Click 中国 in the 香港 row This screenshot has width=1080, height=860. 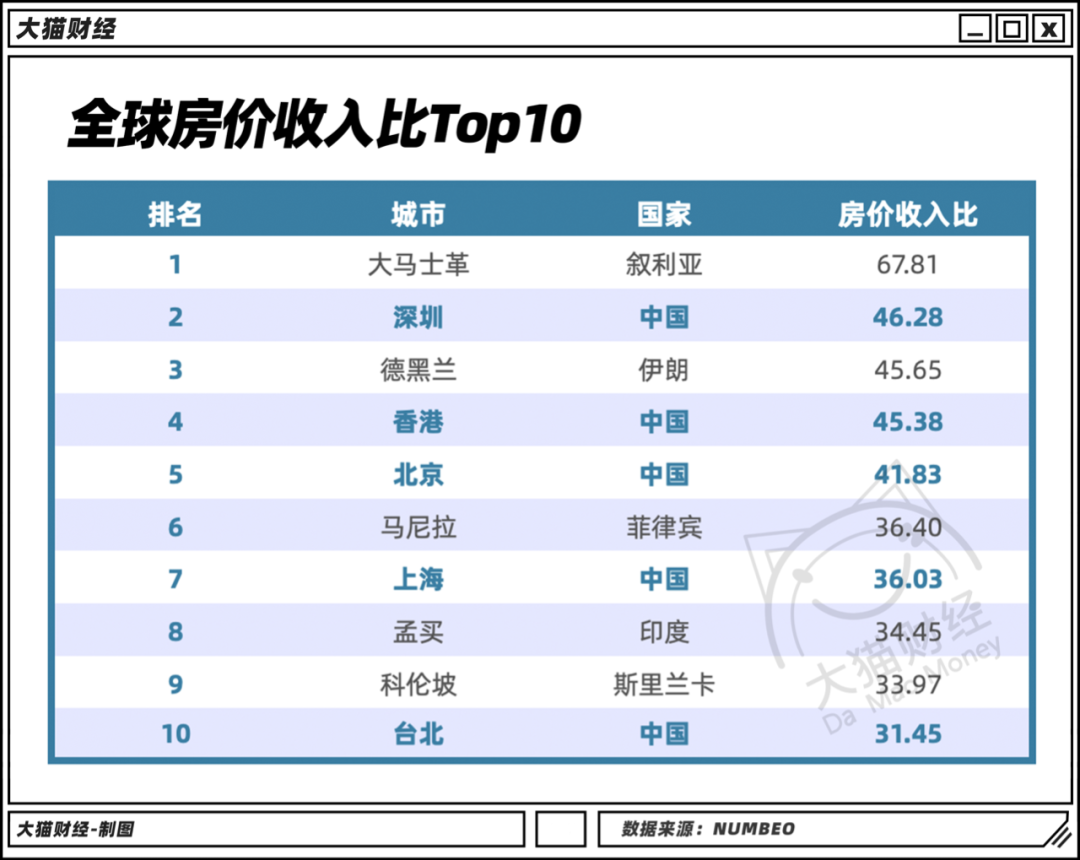tap(664, 421)
